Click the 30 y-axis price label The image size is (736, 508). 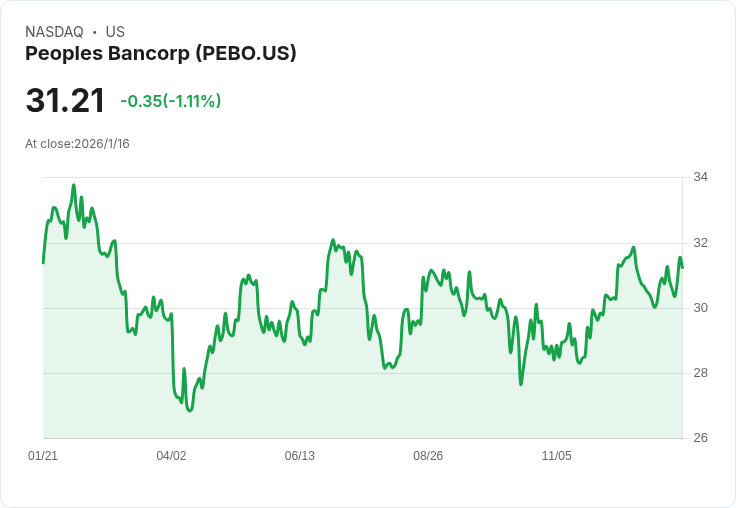coord(700,308)
